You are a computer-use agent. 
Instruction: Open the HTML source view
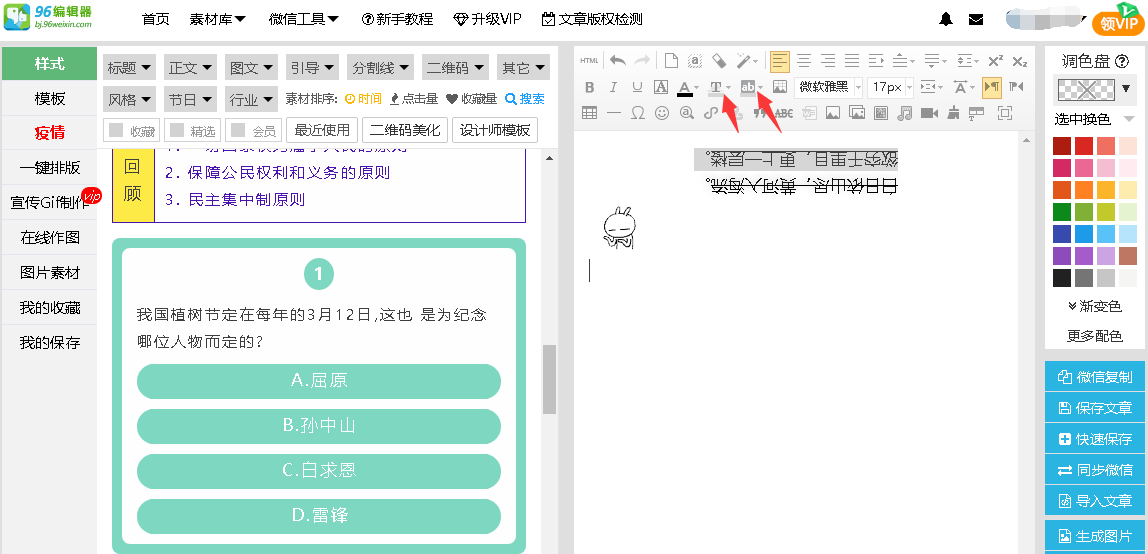(x=589, y=61)
